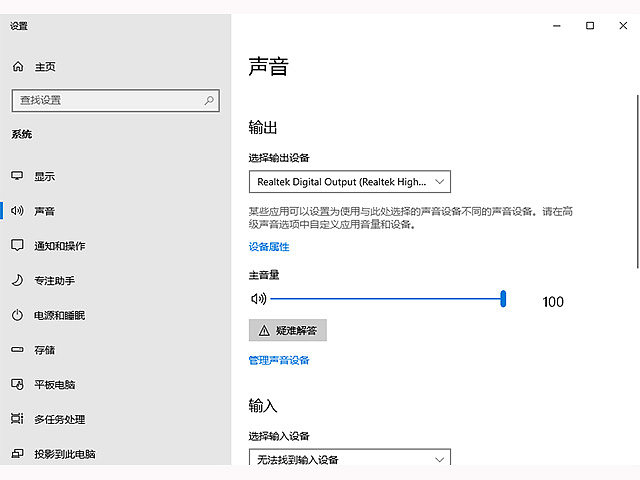640x480 pixels.
Task: Click the tablet icon beside 平板电脑
Action: point(17,384)
